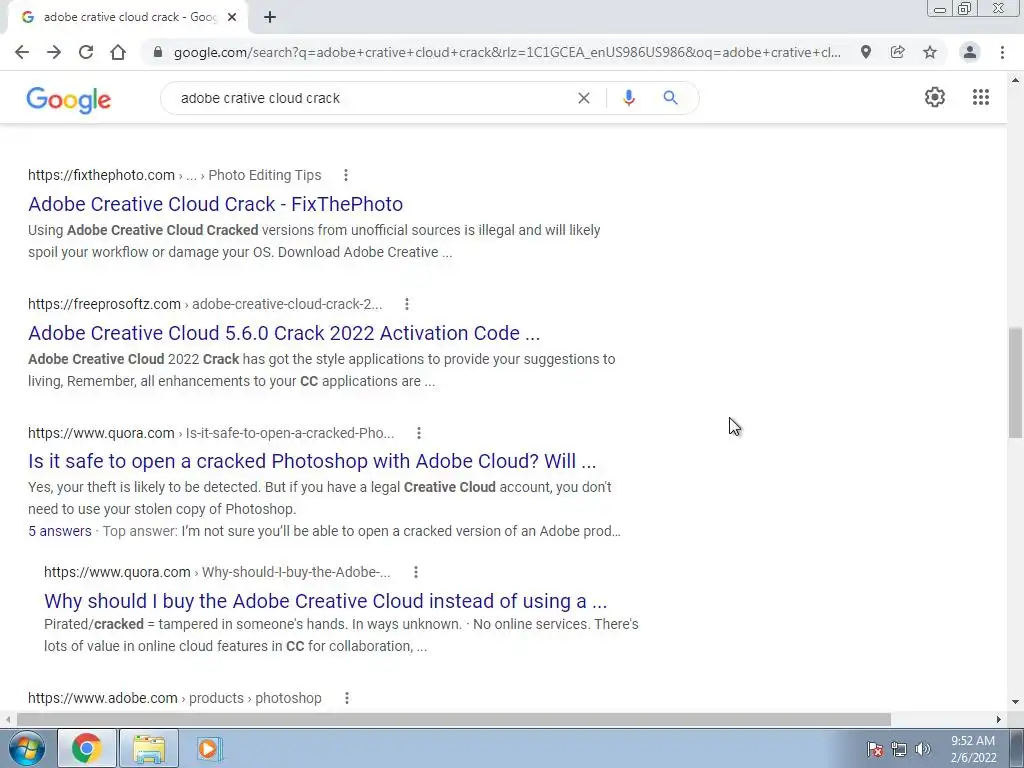Open Action Center flag in tray

click(875, 749)
